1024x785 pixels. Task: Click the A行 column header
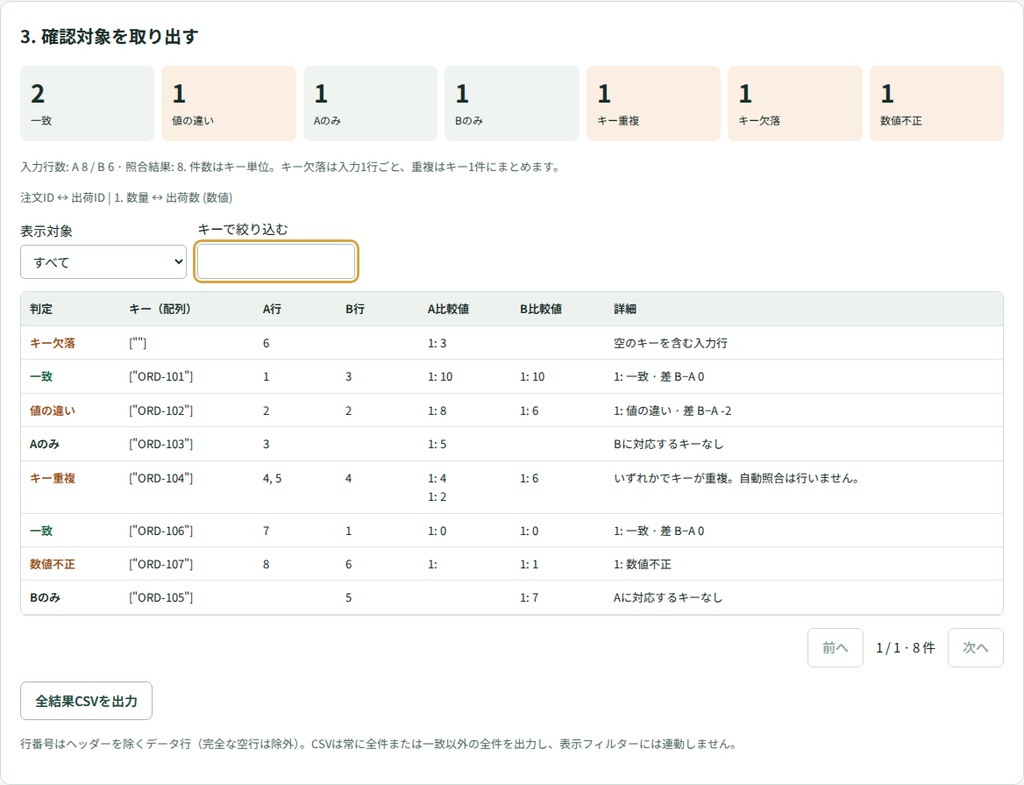point(272,309)
